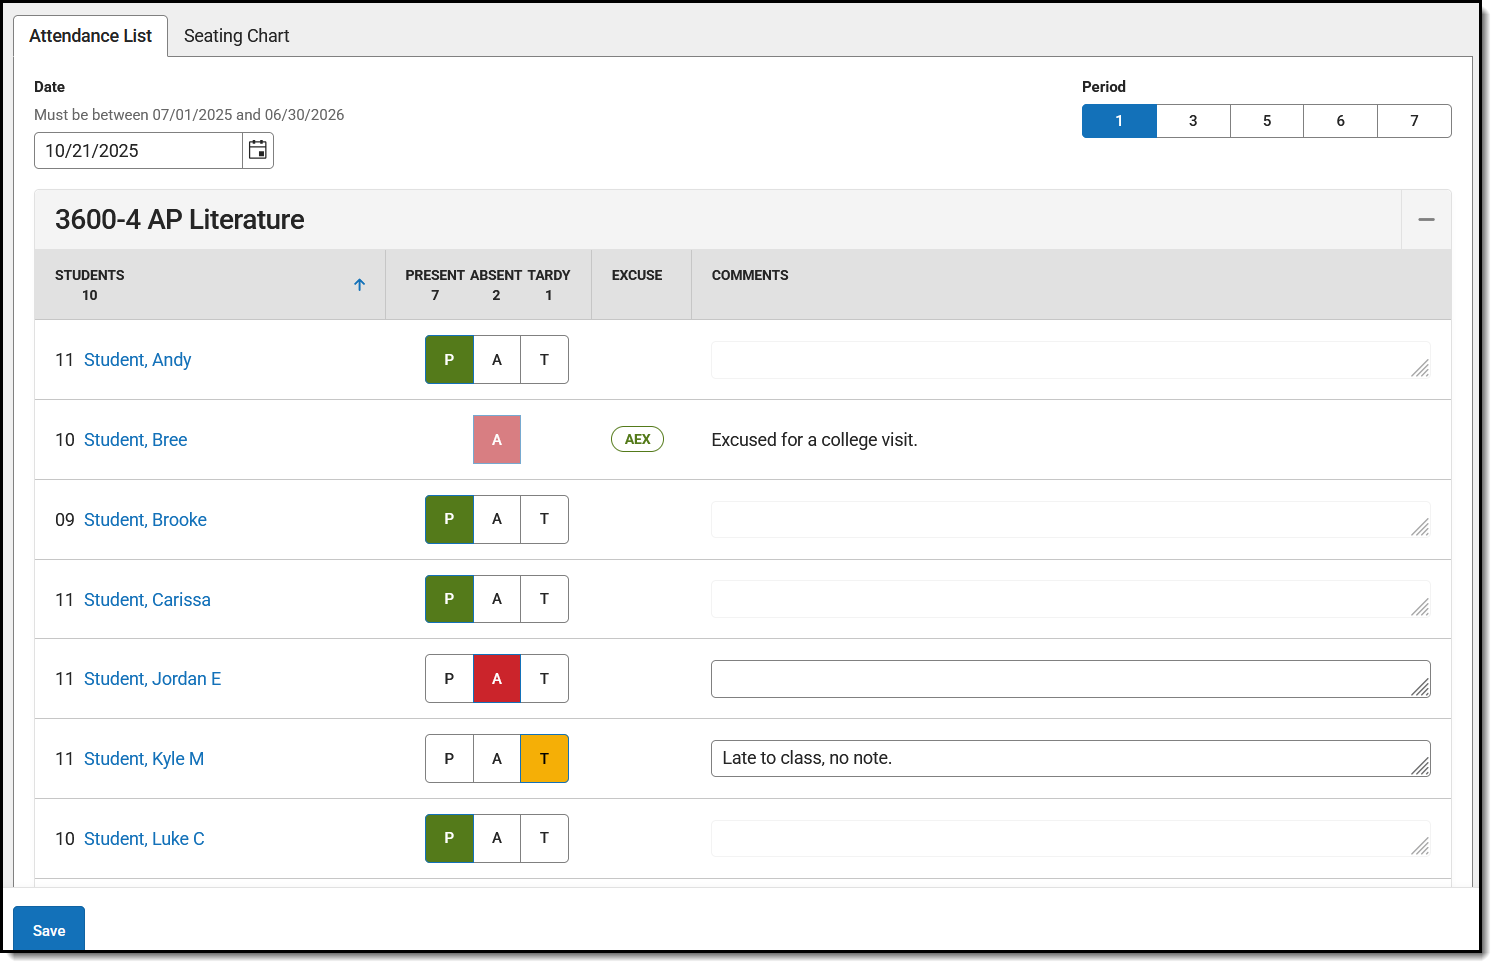Select Period 7

[1414, 120]
